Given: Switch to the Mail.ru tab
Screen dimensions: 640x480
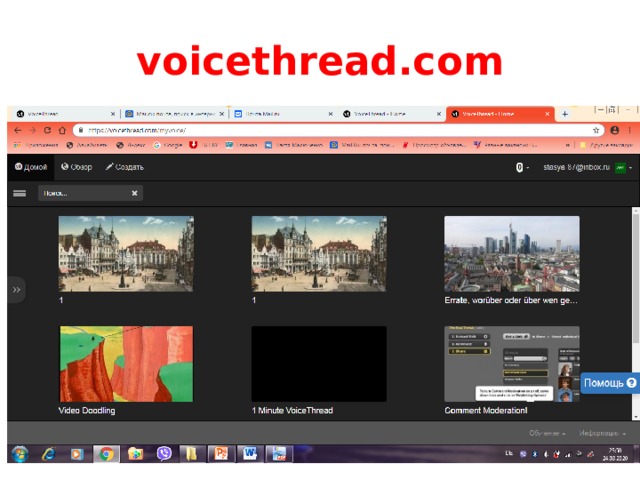Looking at the screenshot, I should point(175,114).
